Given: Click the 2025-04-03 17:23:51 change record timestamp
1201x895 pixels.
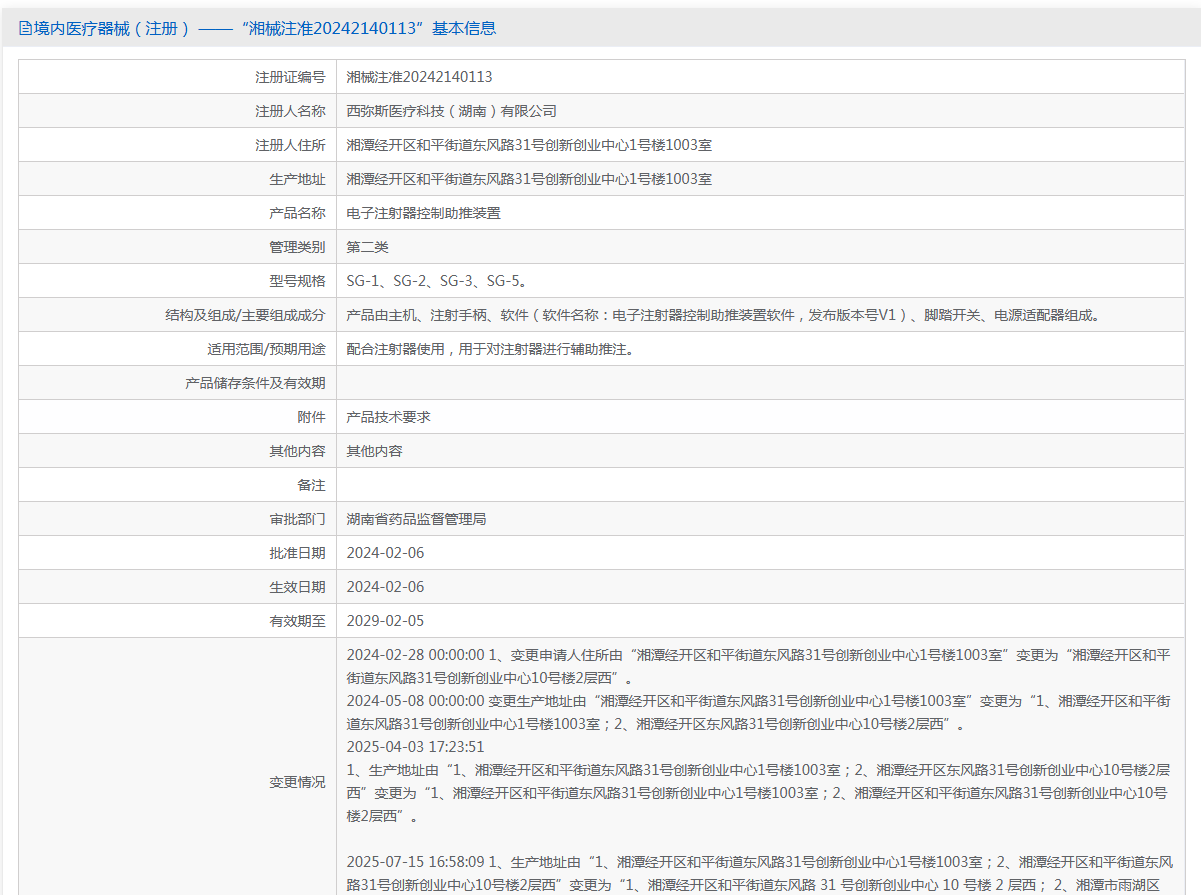Looking at the screenshot, I should [415, 747].
